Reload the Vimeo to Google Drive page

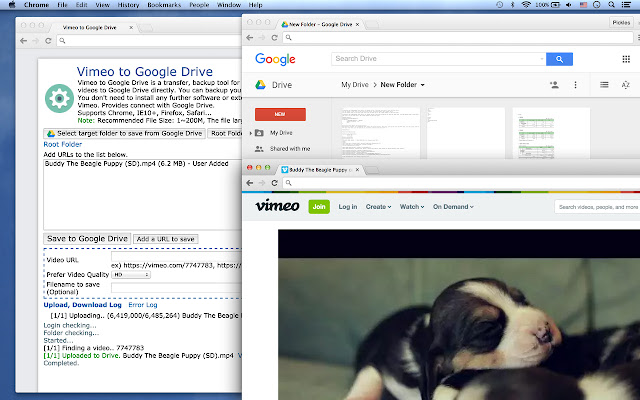click(x=48, y=41)
